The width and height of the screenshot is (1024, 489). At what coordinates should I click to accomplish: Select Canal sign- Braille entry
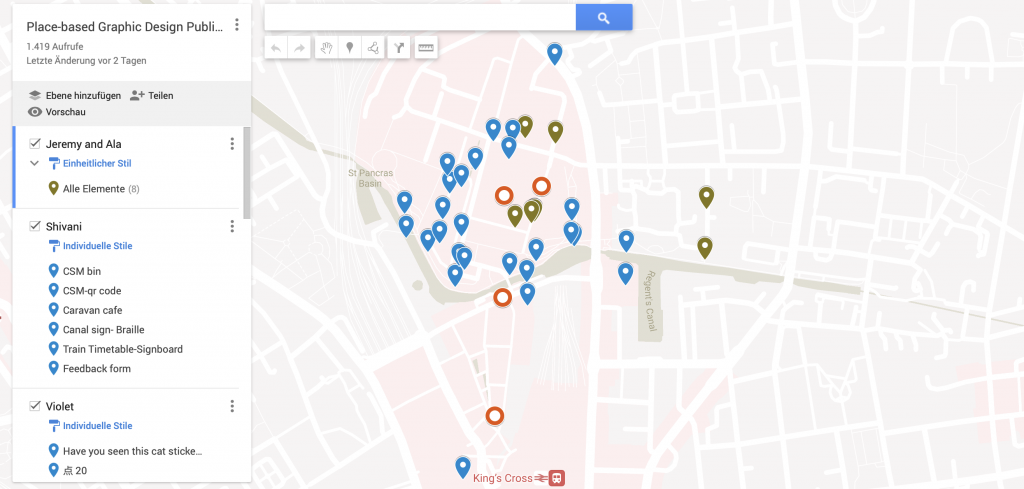(104, 330)
